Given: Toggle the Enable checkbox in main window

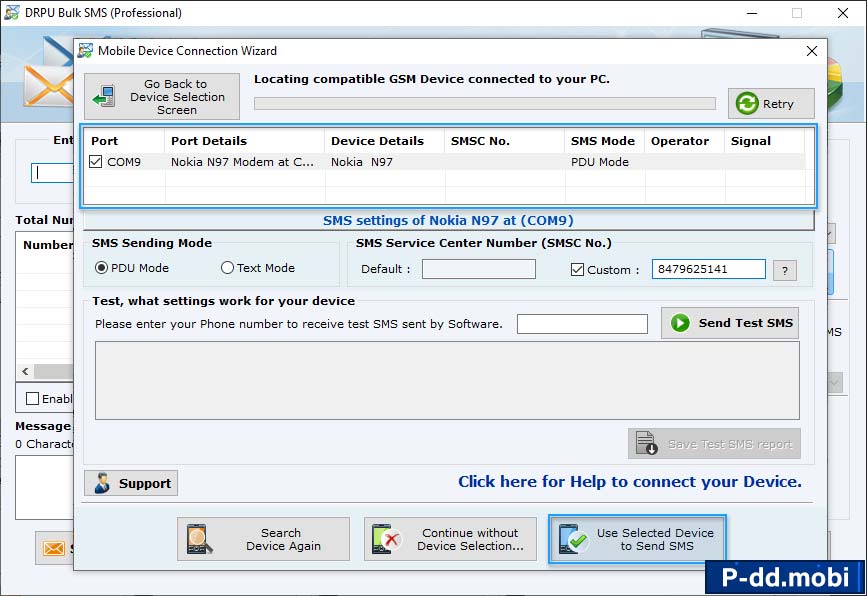Looking at the screenshot, I should pos(33,399).
